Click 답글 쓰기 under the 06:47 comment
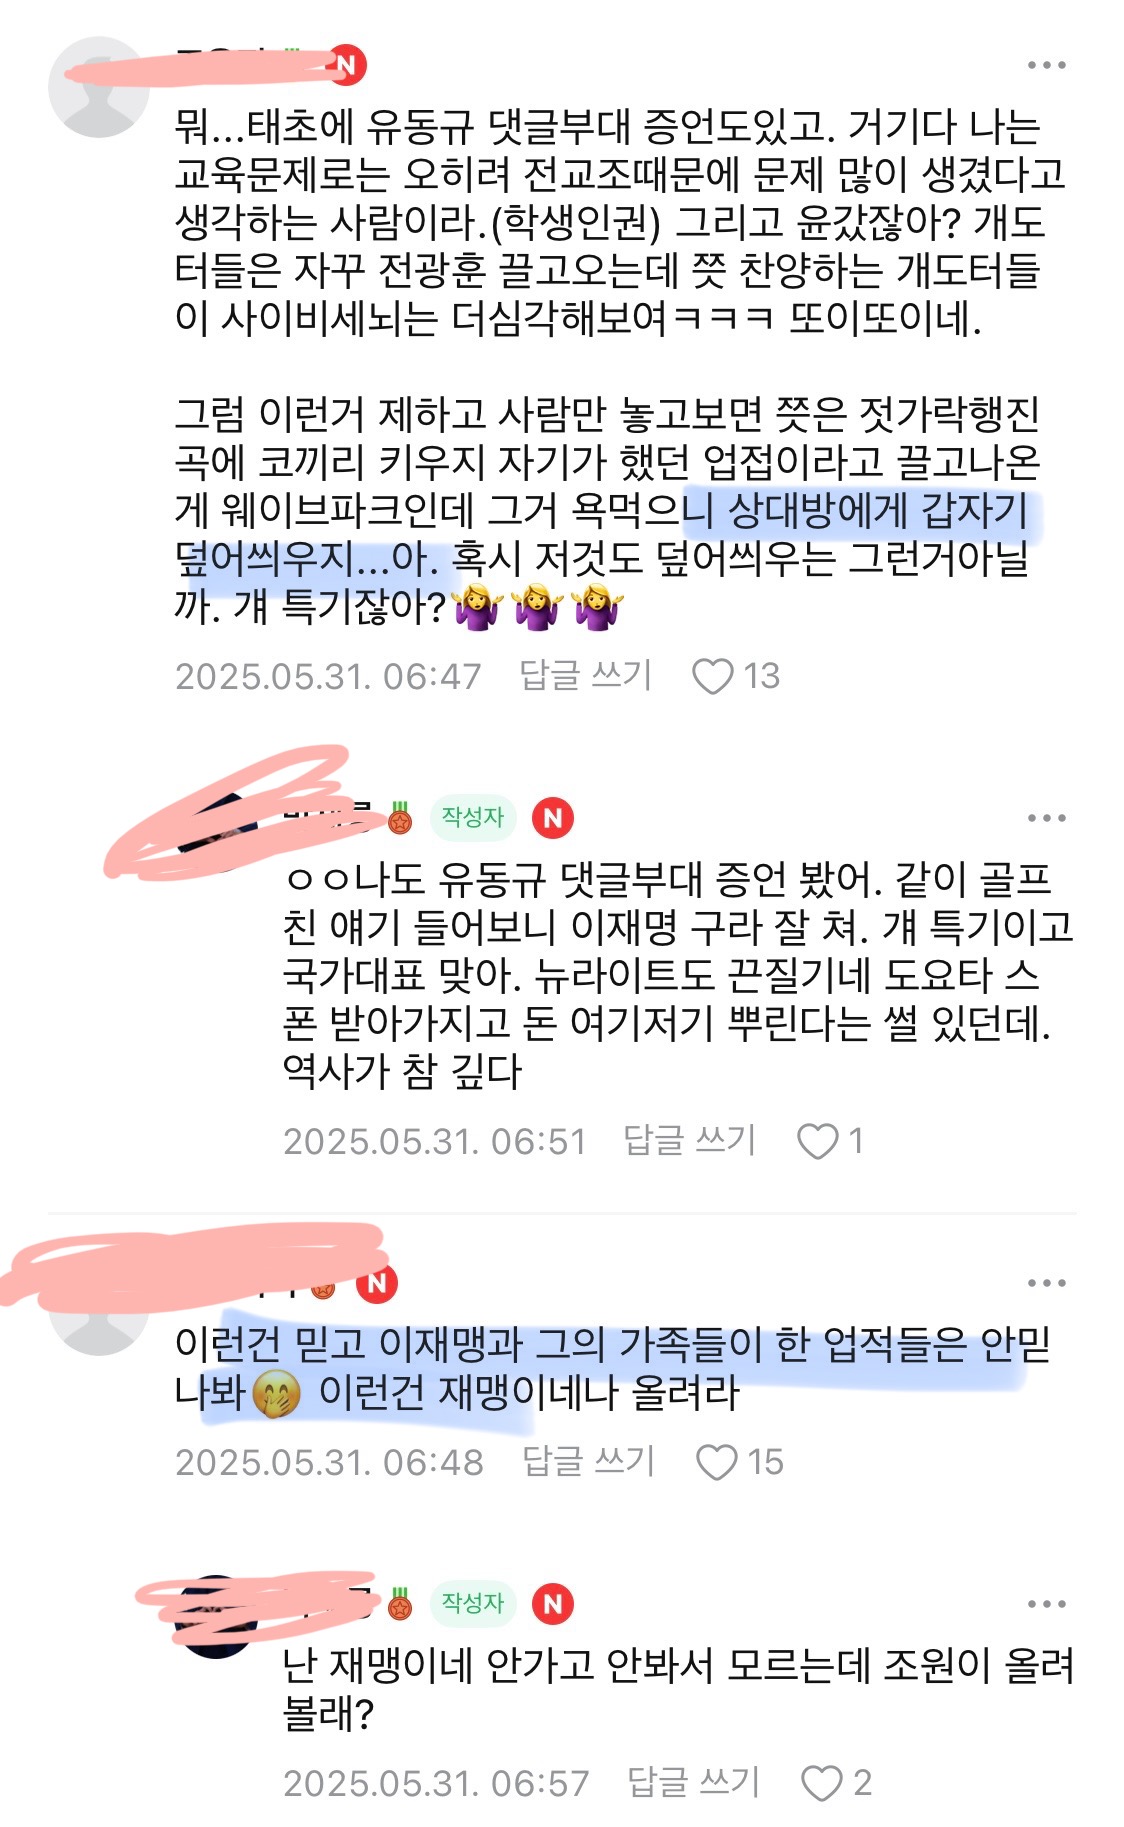The image size is (1124, 1827). (x=585, y=675)
